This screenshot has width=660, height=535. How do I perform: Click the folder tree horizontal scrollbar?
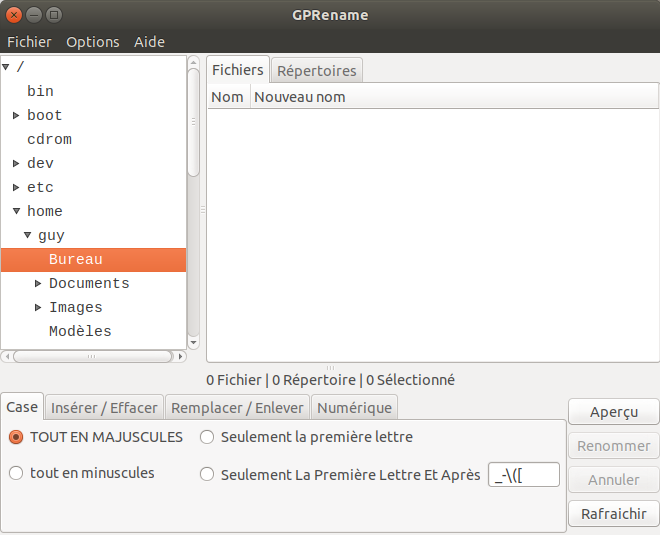pos(93,355)
